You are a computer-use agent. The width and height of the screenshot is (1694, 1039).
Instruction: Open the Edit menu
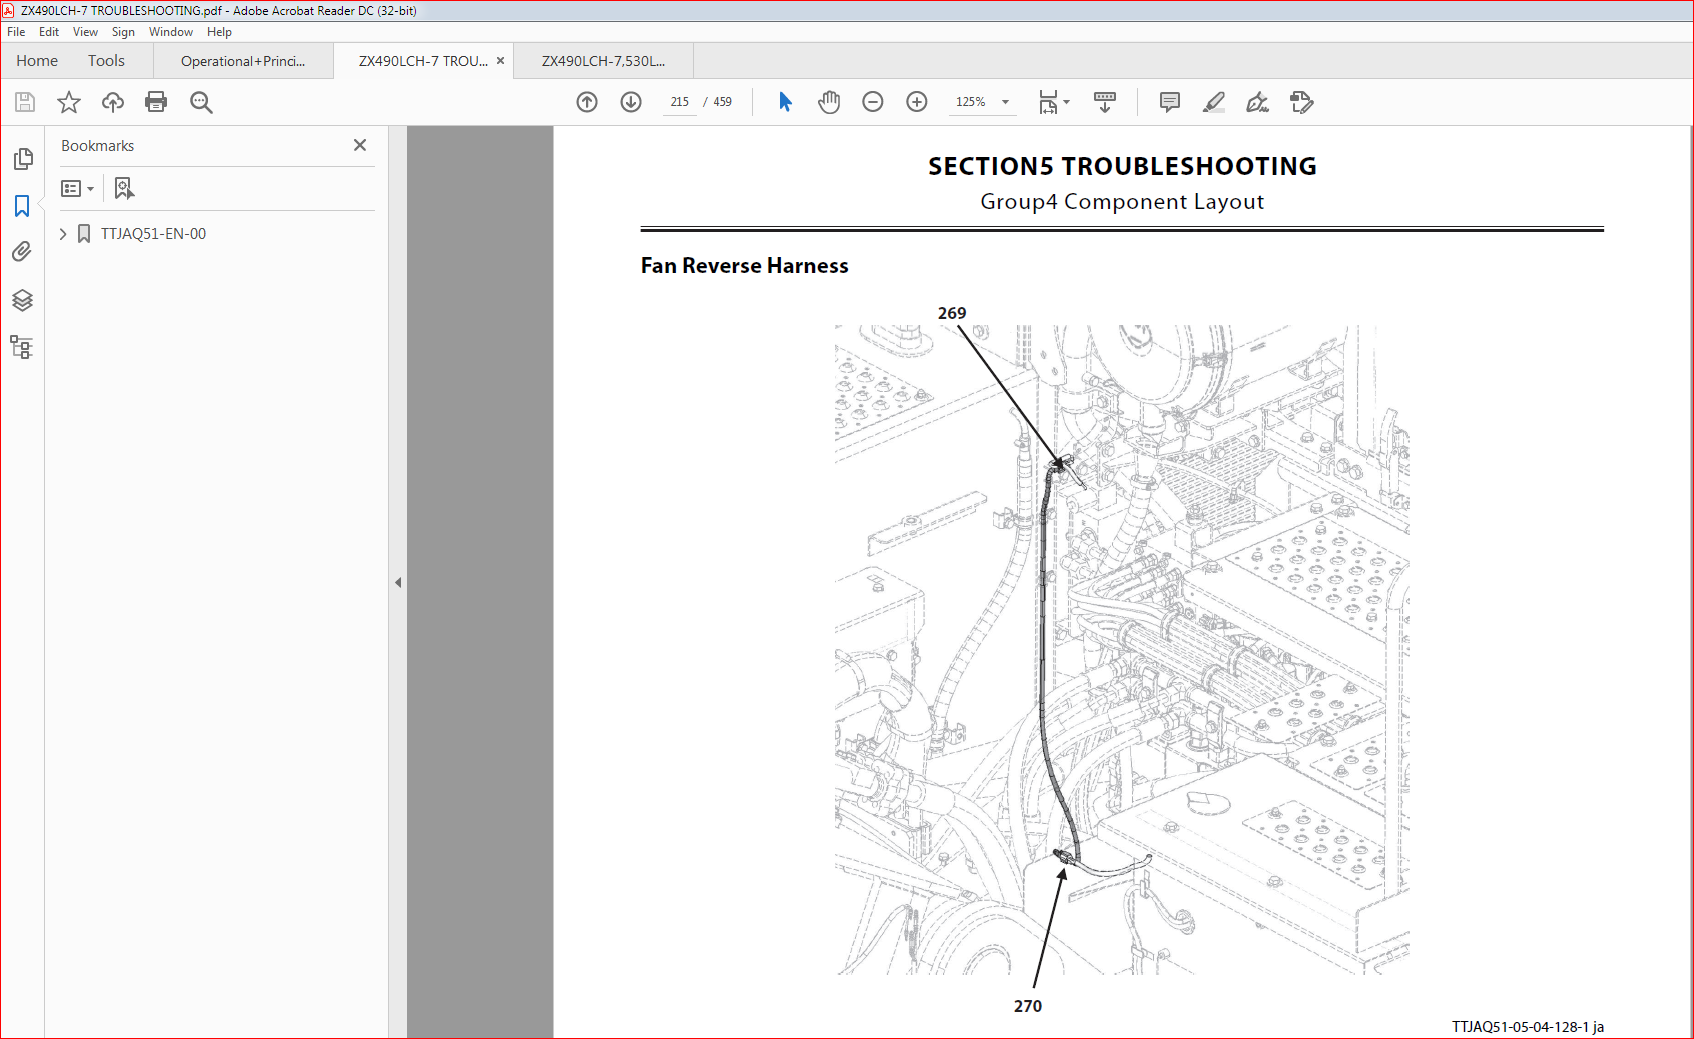pos(49,32)
